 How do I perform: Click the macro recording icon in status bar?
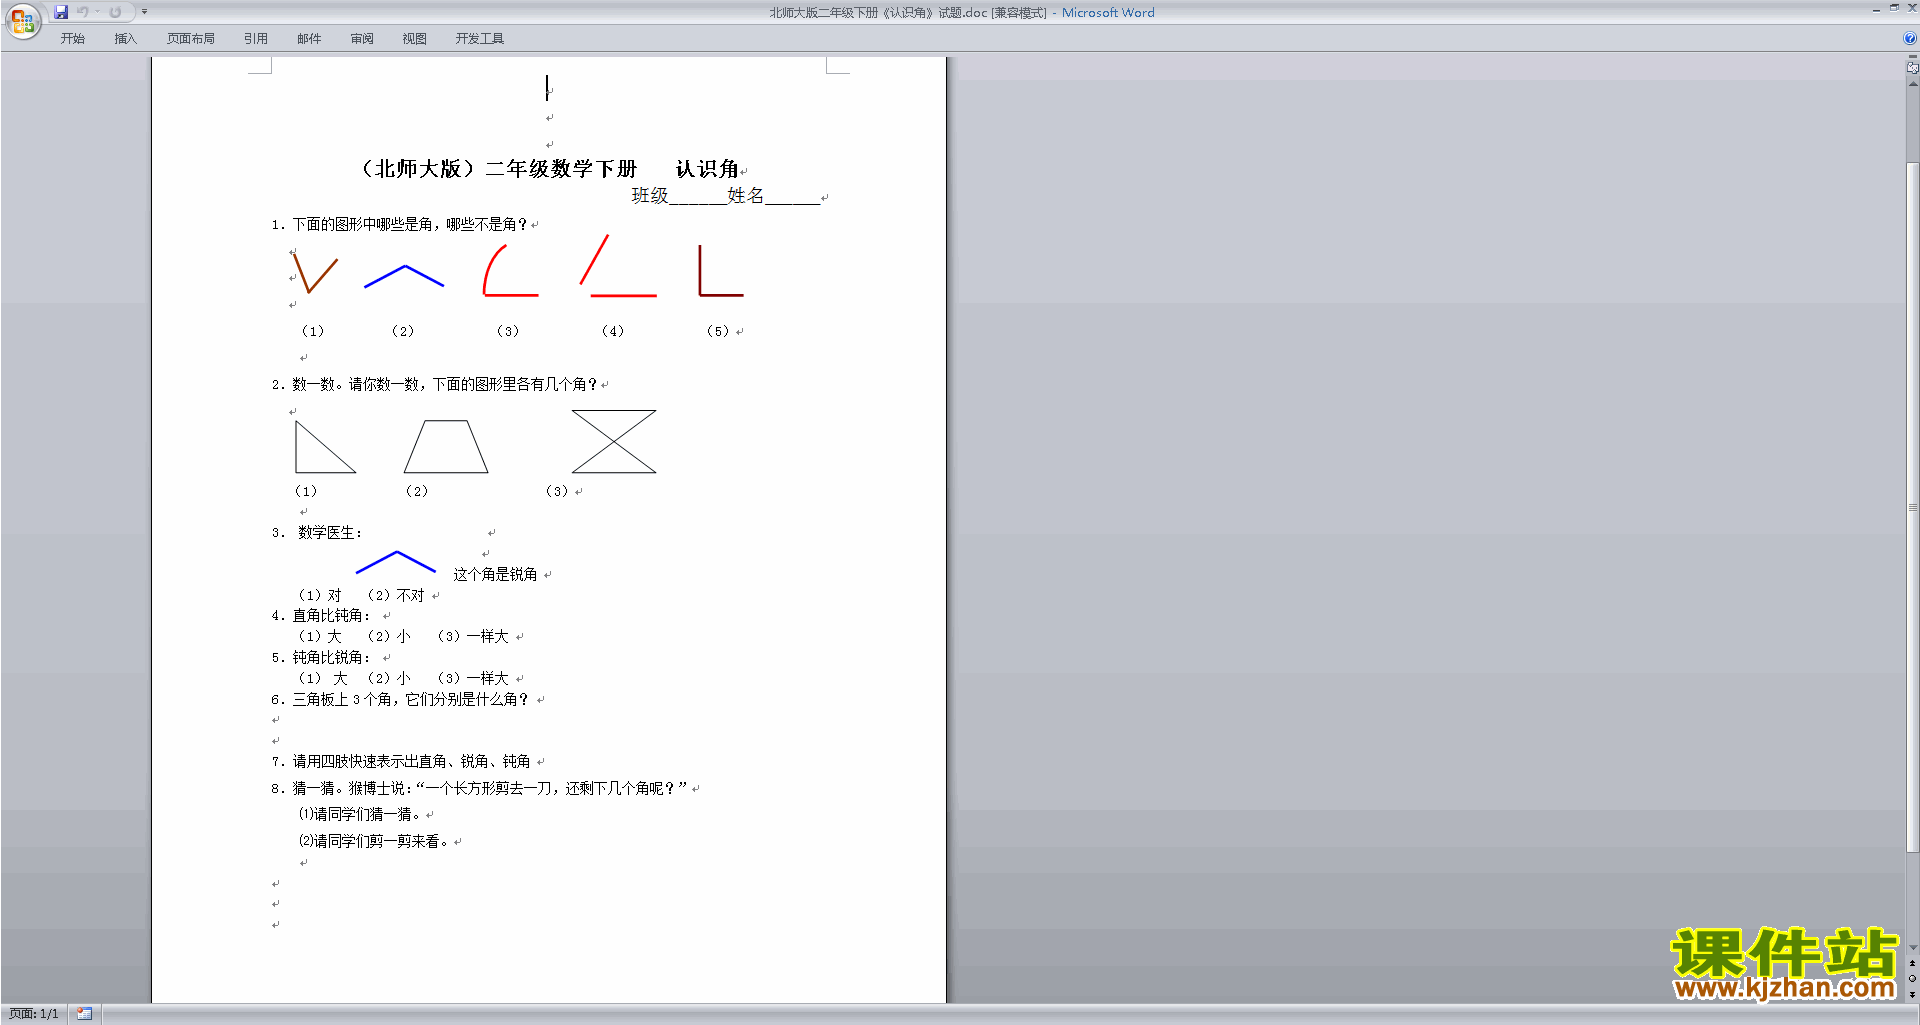(85, 1014)
